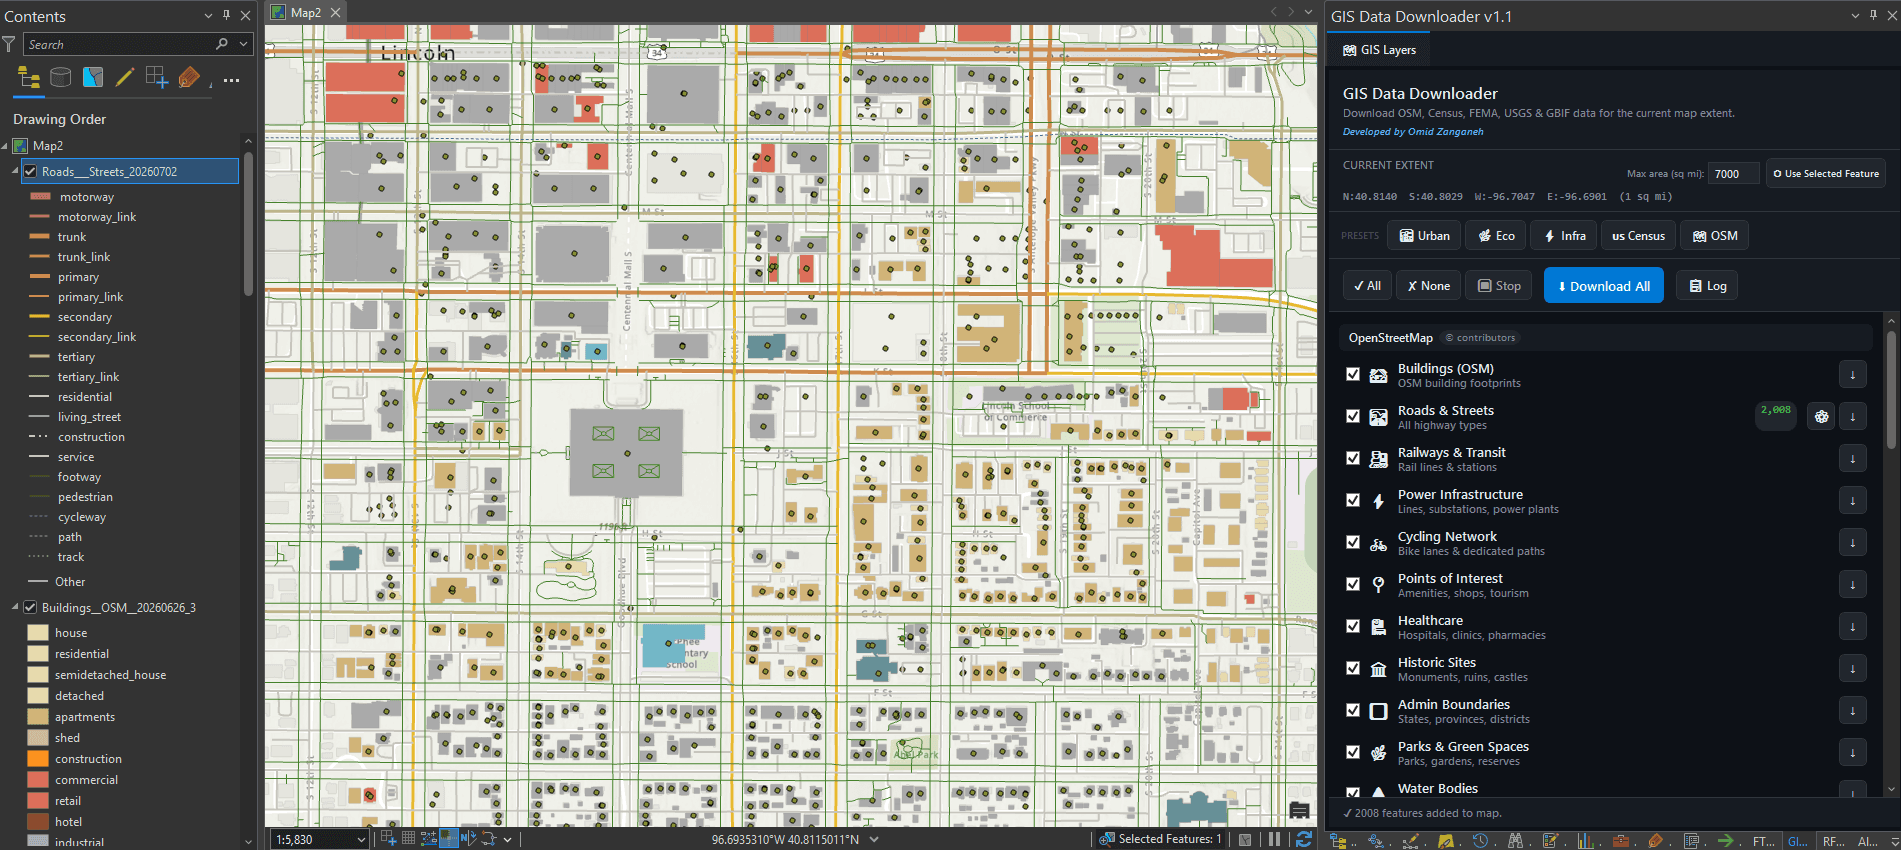Switch to the GI... pane tab

1797,841
